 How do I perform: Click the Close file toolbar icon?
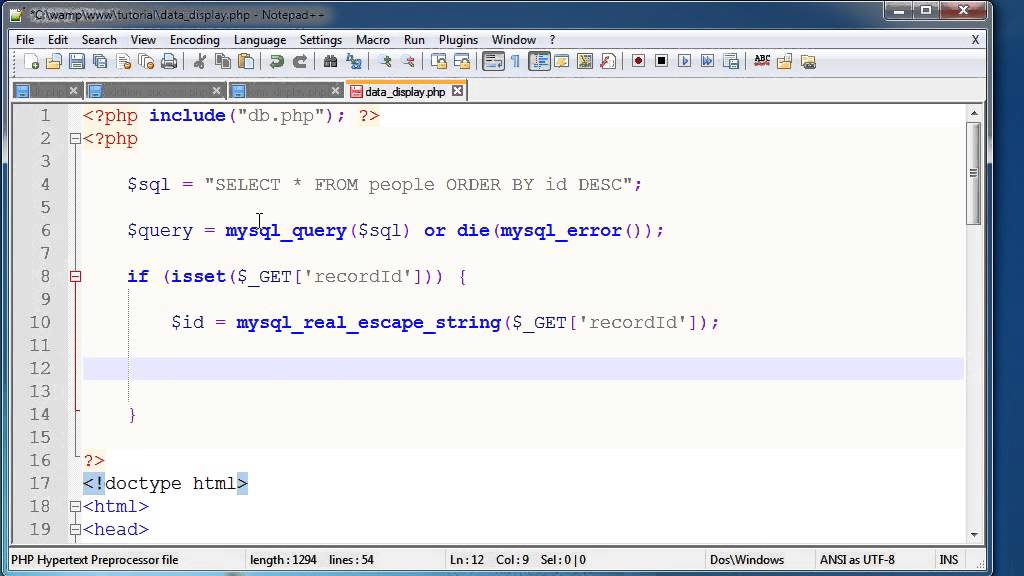(x=123, y=61)
